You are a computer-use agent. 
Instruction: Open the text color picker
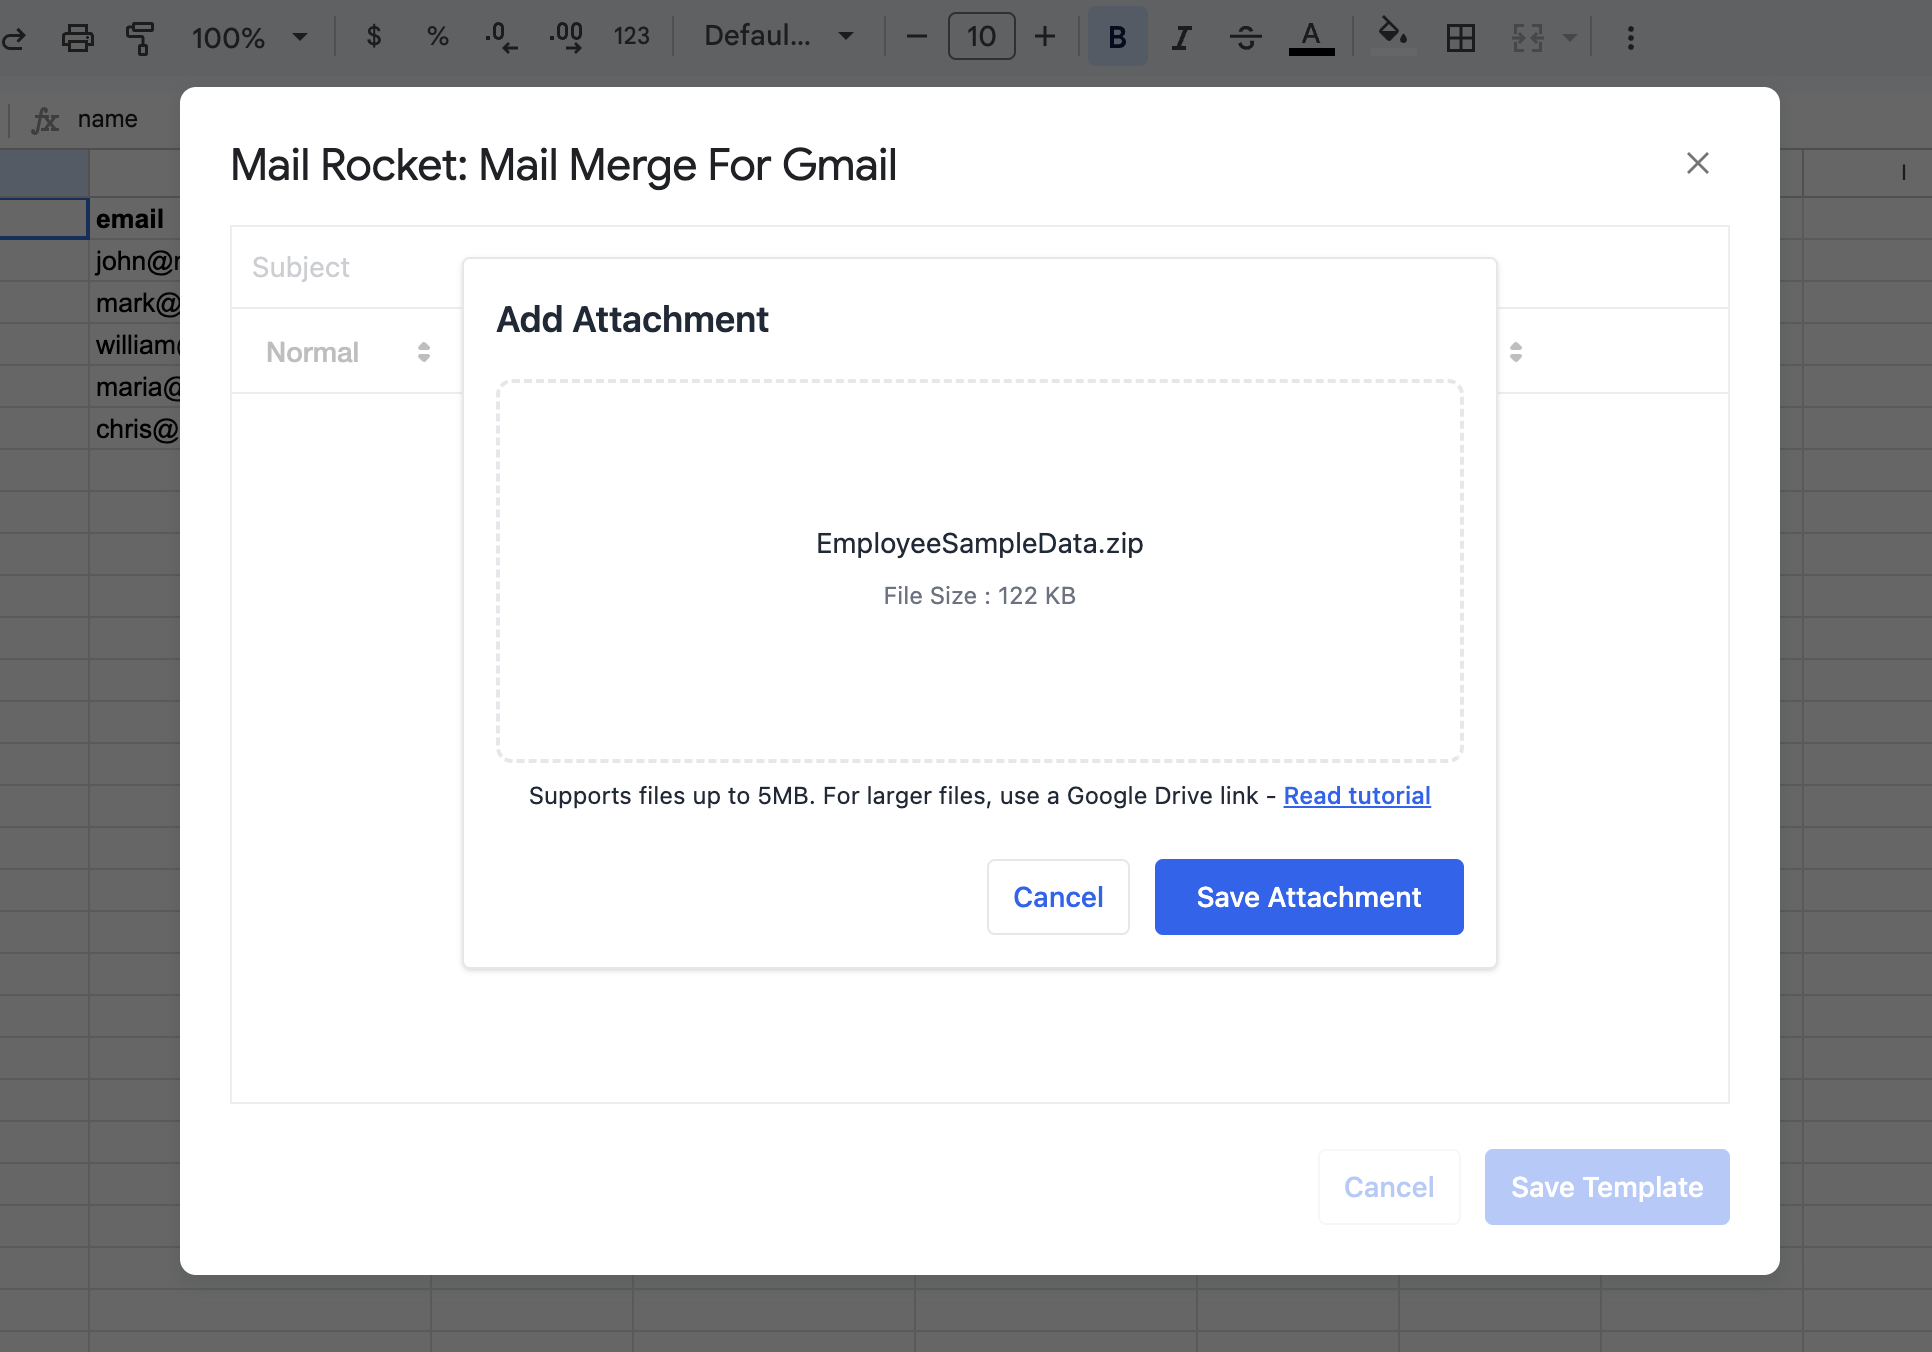(1311, 38)
